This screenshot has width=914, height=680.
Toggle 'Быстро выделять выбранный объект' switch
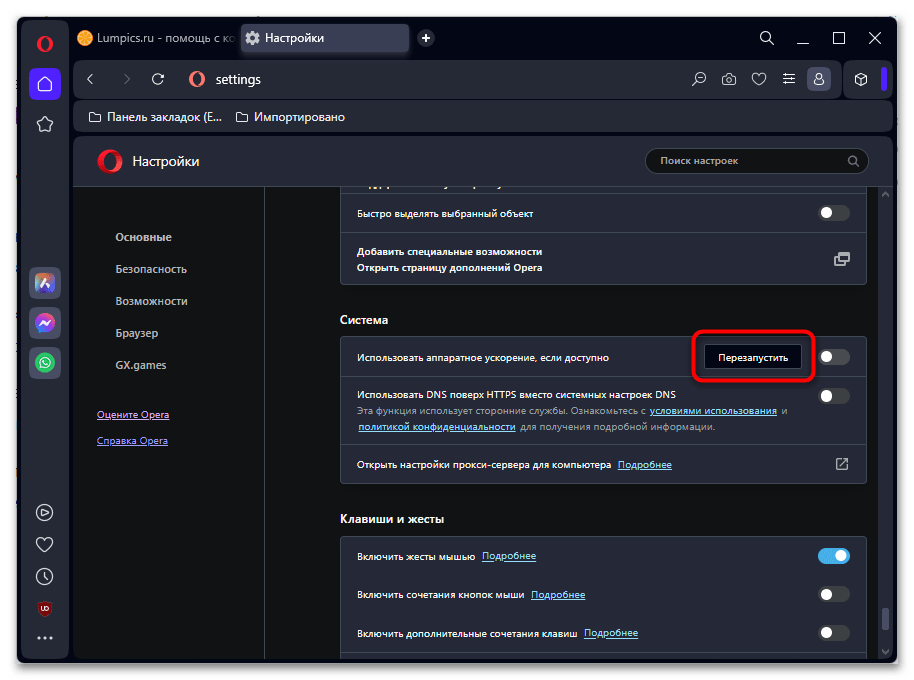coord(834,213)
